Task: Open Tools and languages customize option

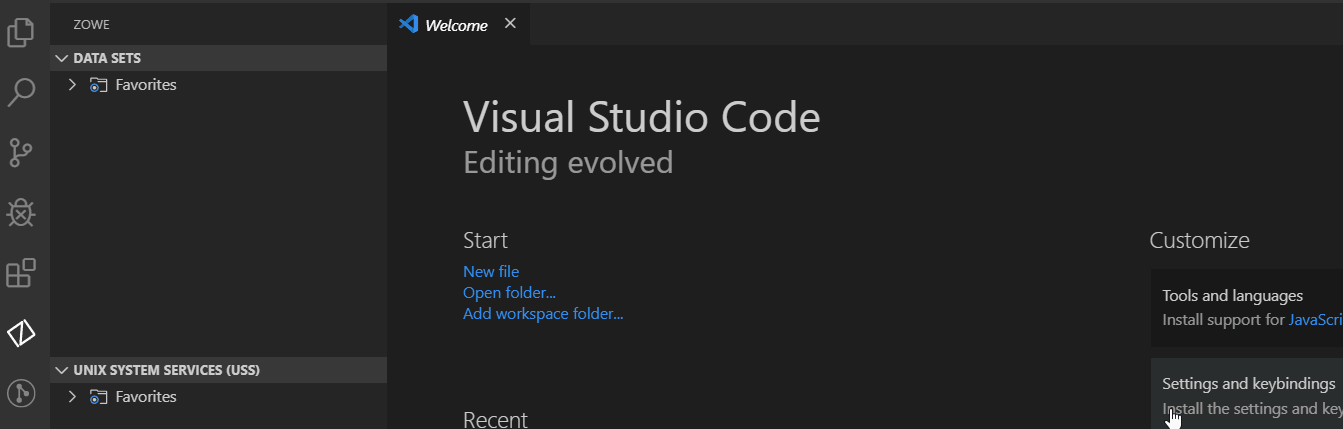Action: pyautogui.click(x=1246, y=308)
